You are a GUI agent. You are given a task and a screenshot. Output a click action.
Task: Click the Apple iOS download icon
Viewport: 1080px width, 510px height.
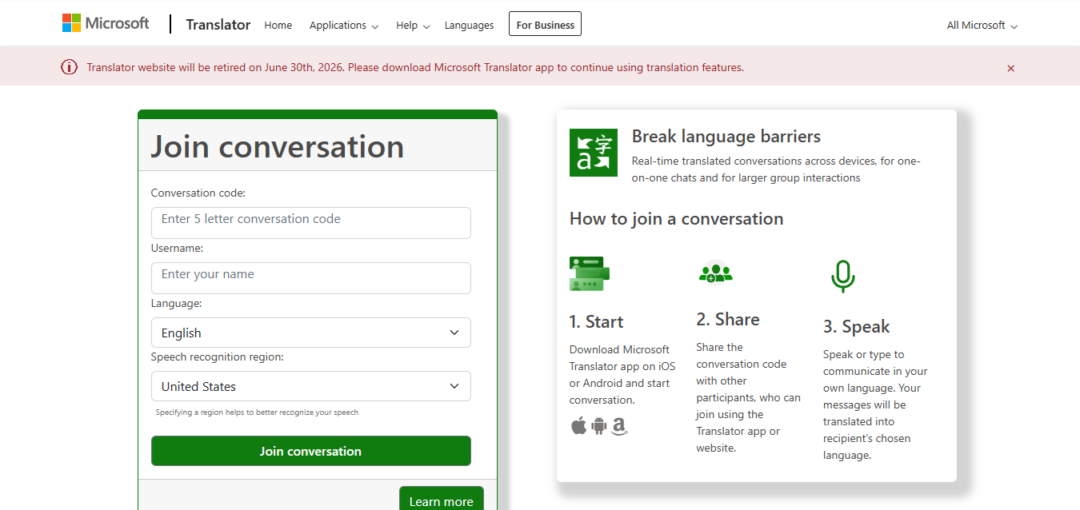tap(578, 427)
